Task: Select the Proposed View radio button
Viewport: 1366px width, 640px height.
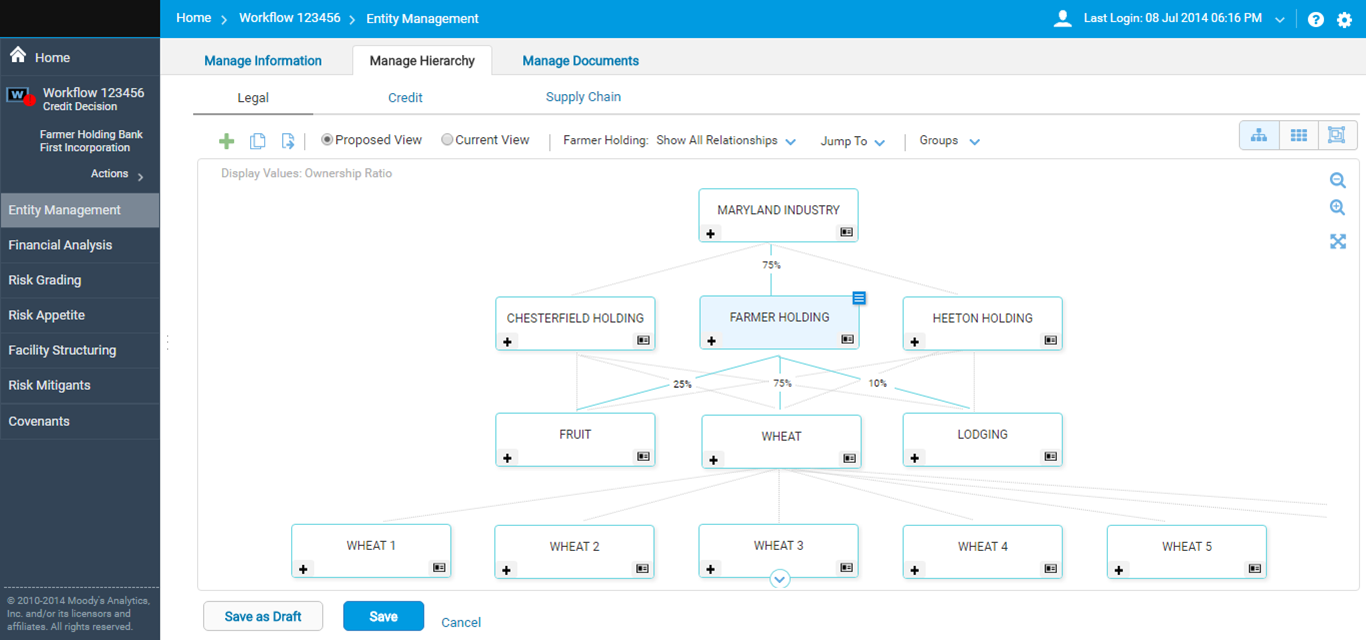Action: click(327, 140)
